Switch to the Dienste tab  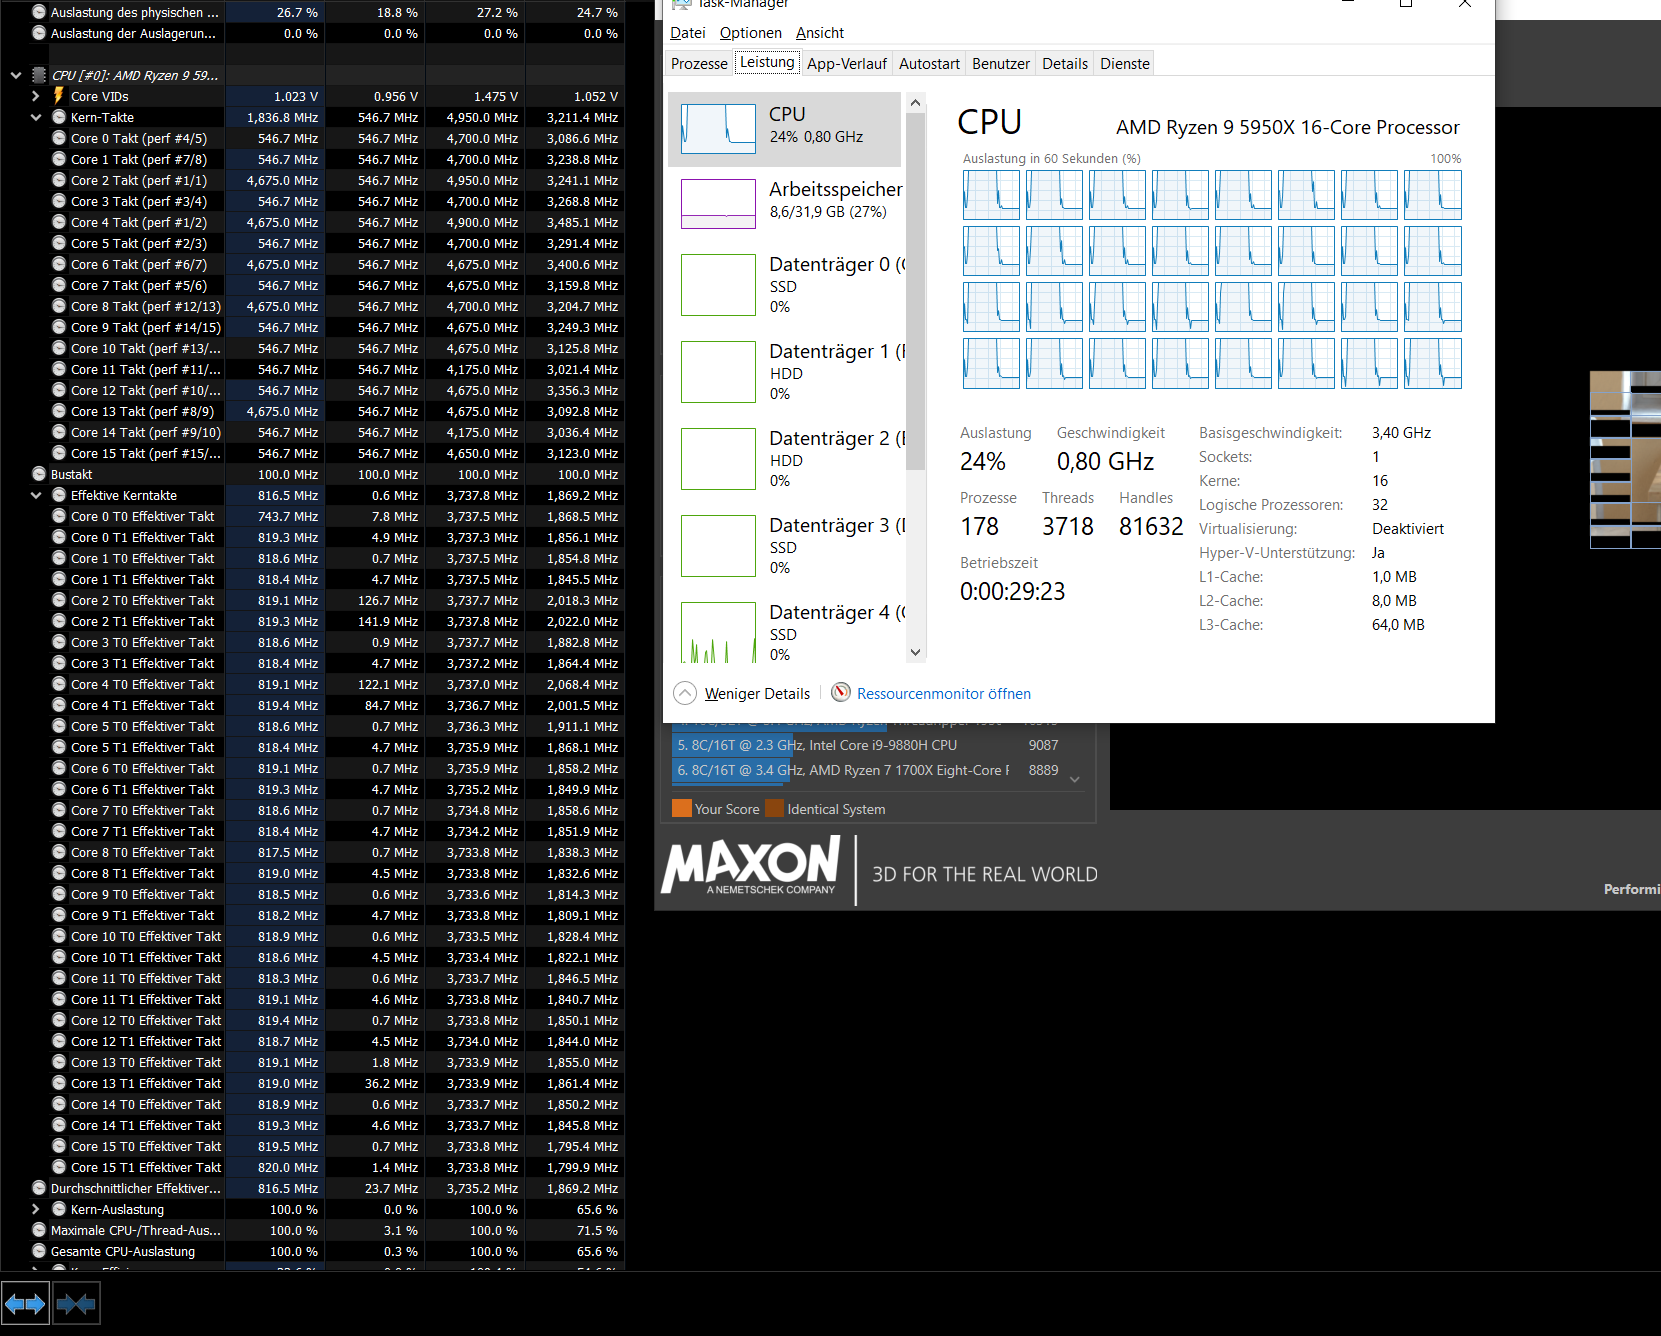[x=1125, y=63]
